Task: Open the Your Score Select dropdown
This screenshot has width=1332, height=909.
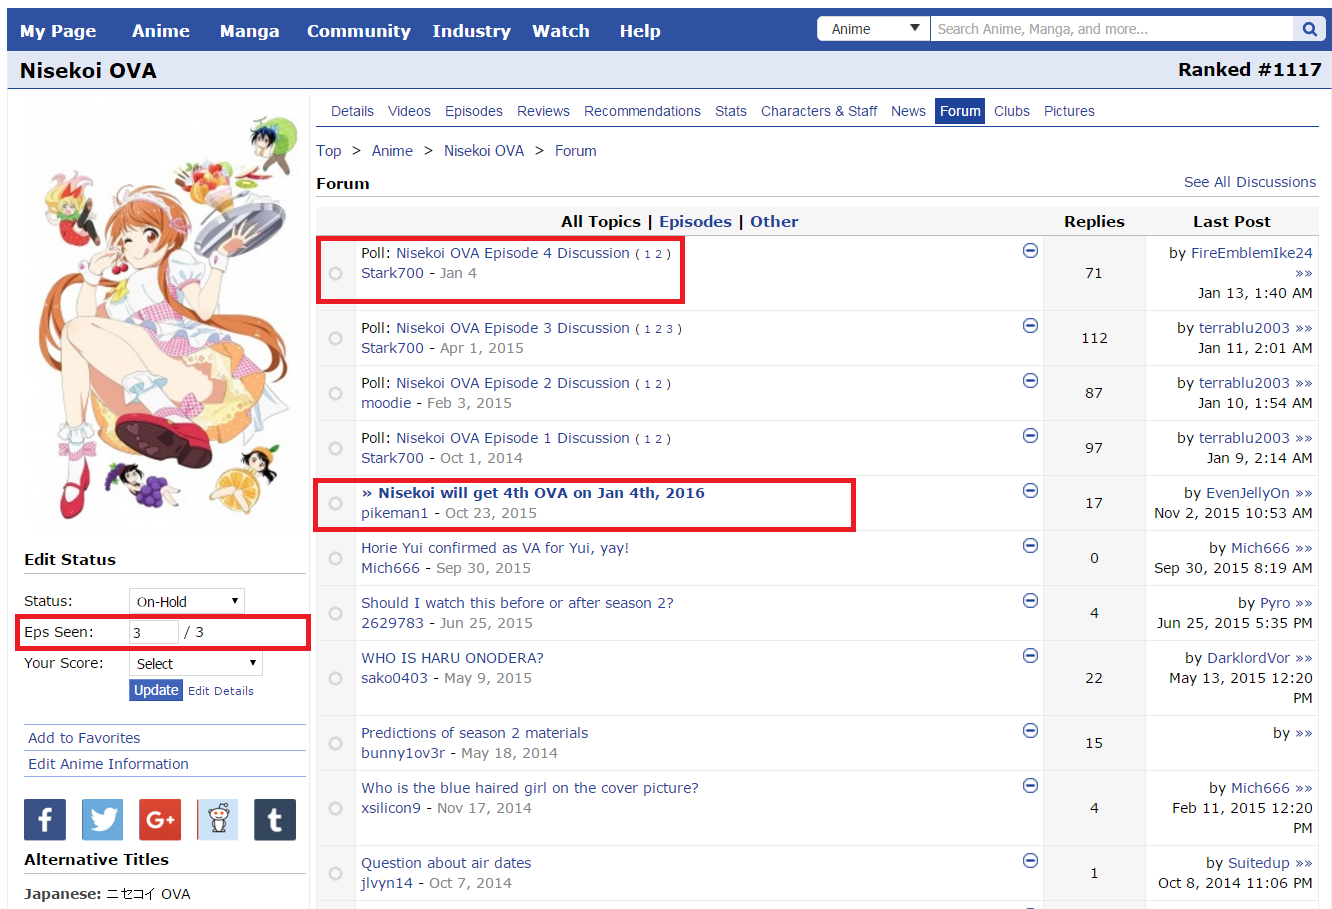Action: coord(196,663)
